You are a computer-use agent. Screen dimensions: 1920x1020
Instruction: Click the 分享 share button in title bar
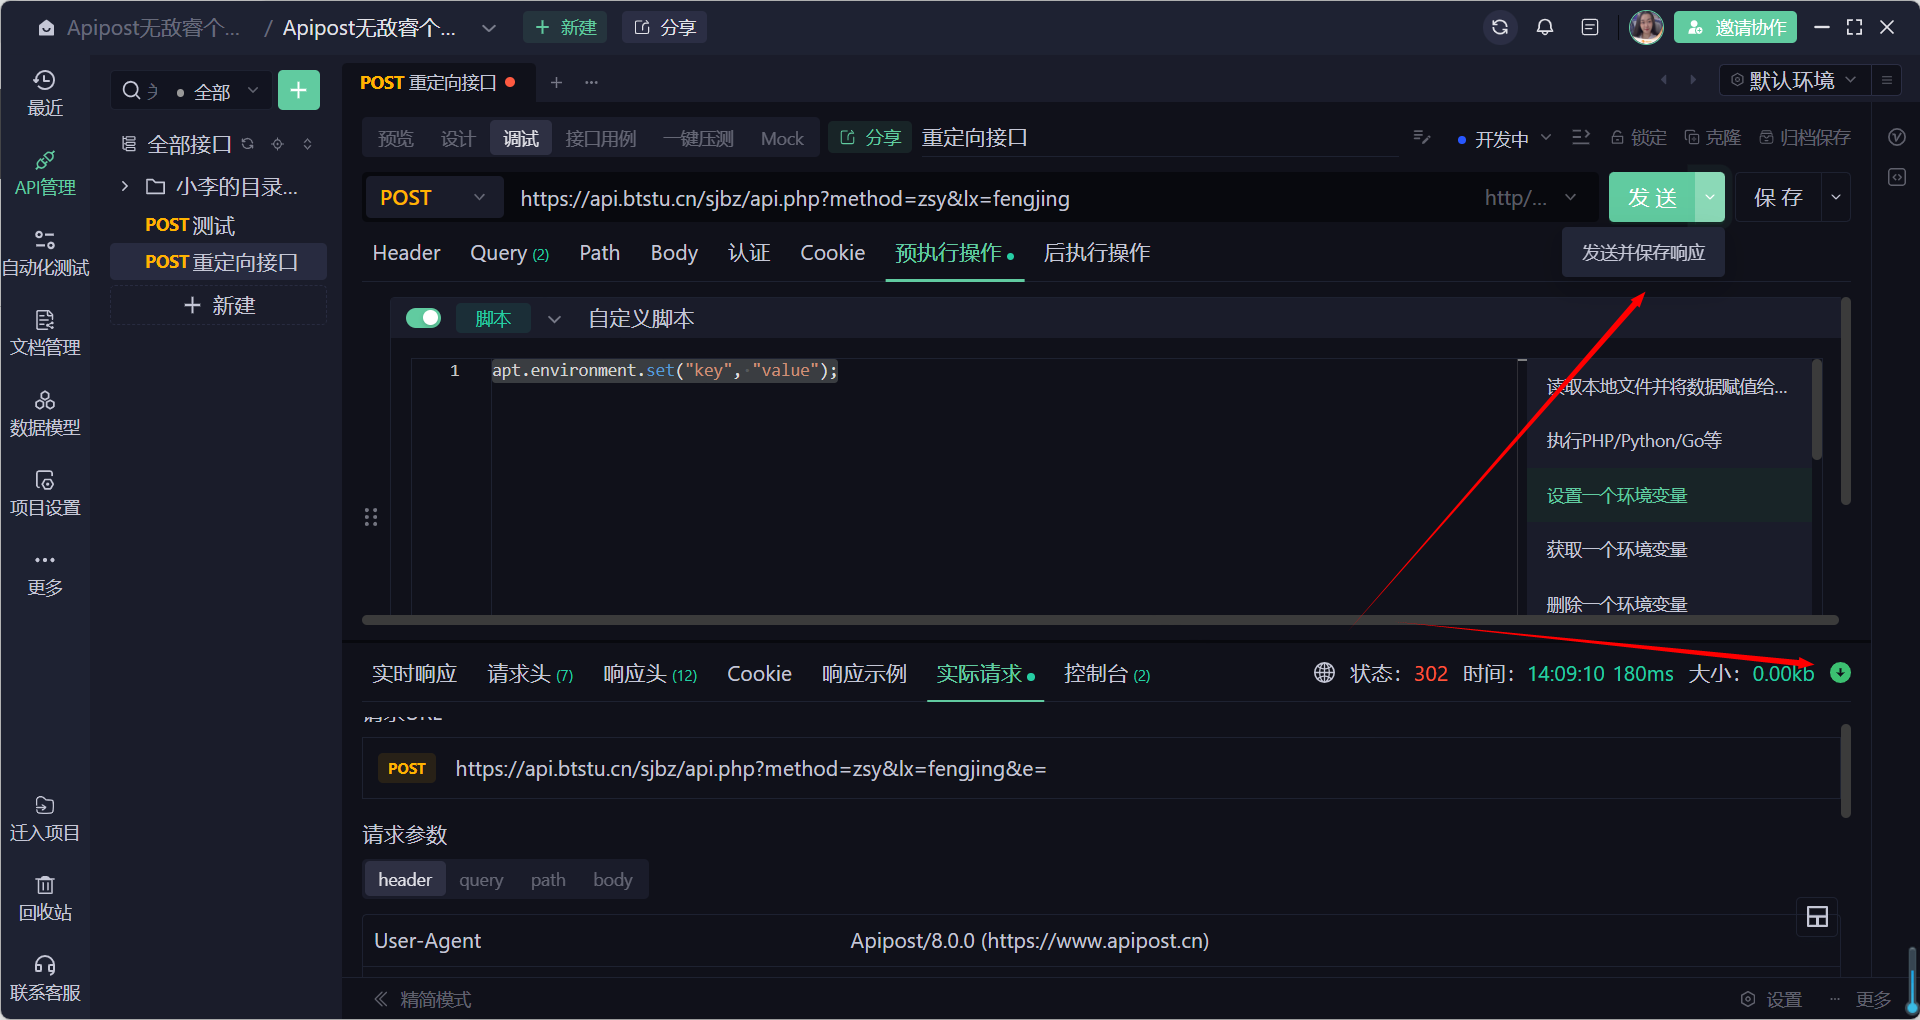click(x=665, y=27)
